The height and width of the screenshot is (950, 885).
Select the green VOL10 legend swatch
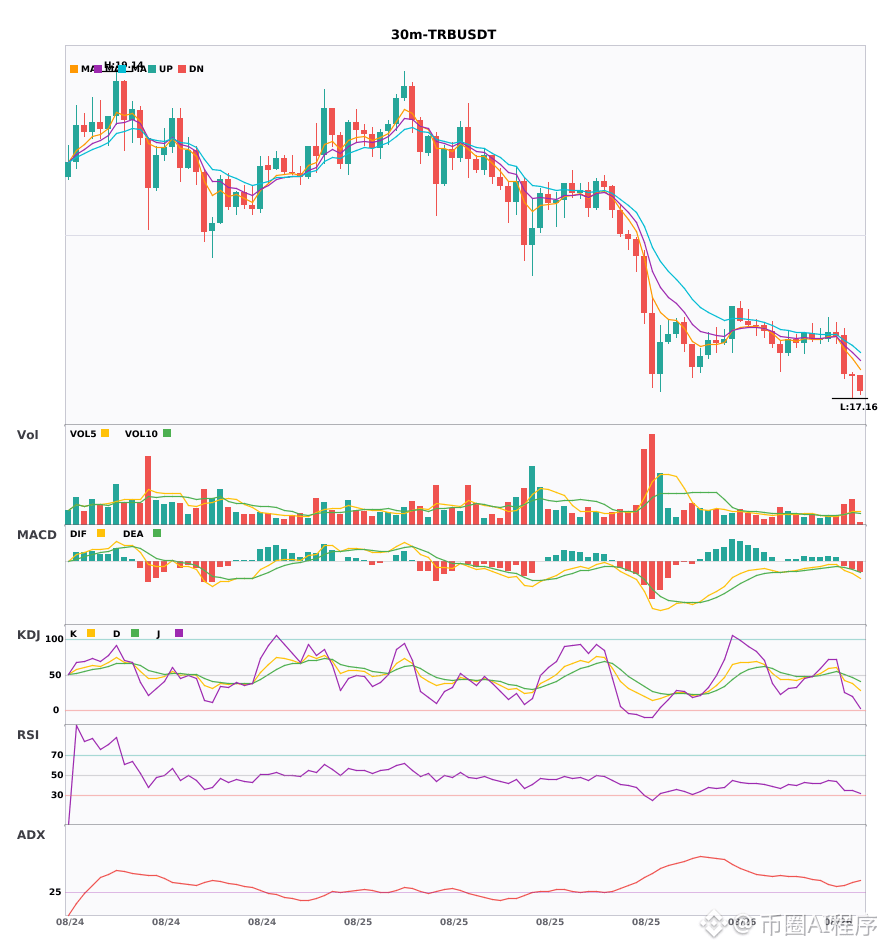click(167, 433)
